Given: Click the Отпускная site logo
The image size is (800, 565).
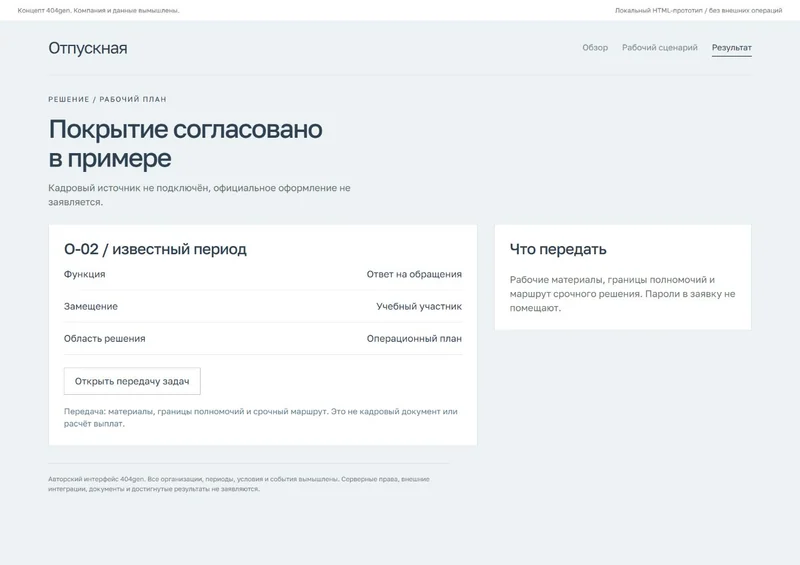Looking at the screenshot, I should (x=88, y=48).
